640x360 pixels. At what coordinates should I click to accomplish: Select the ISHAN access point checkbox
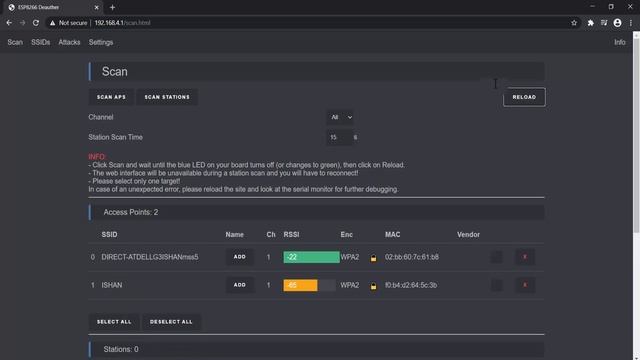click(x=496, y=285)
